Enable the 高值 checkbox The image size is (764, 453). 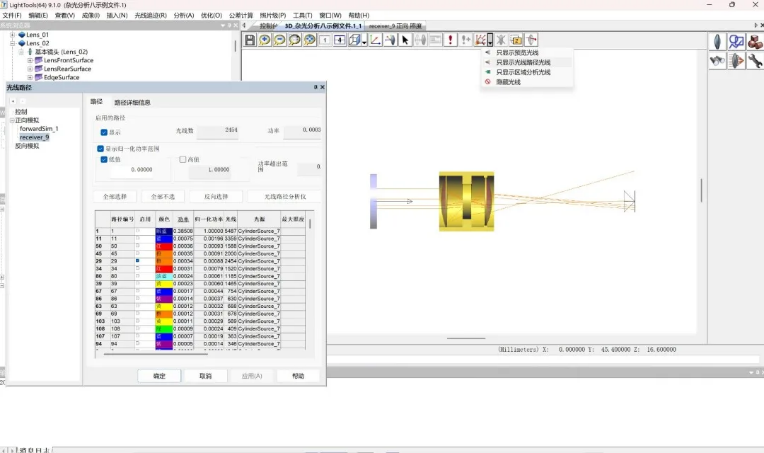tap(182, 159)
